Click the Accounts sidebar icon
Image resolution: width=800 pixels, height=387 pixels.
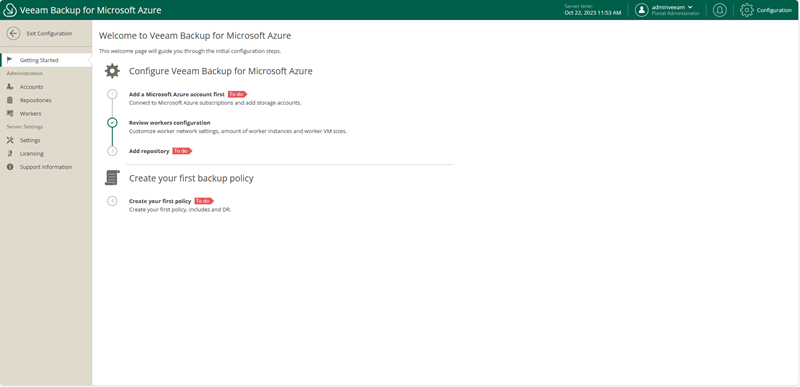[x=10, y=87]
